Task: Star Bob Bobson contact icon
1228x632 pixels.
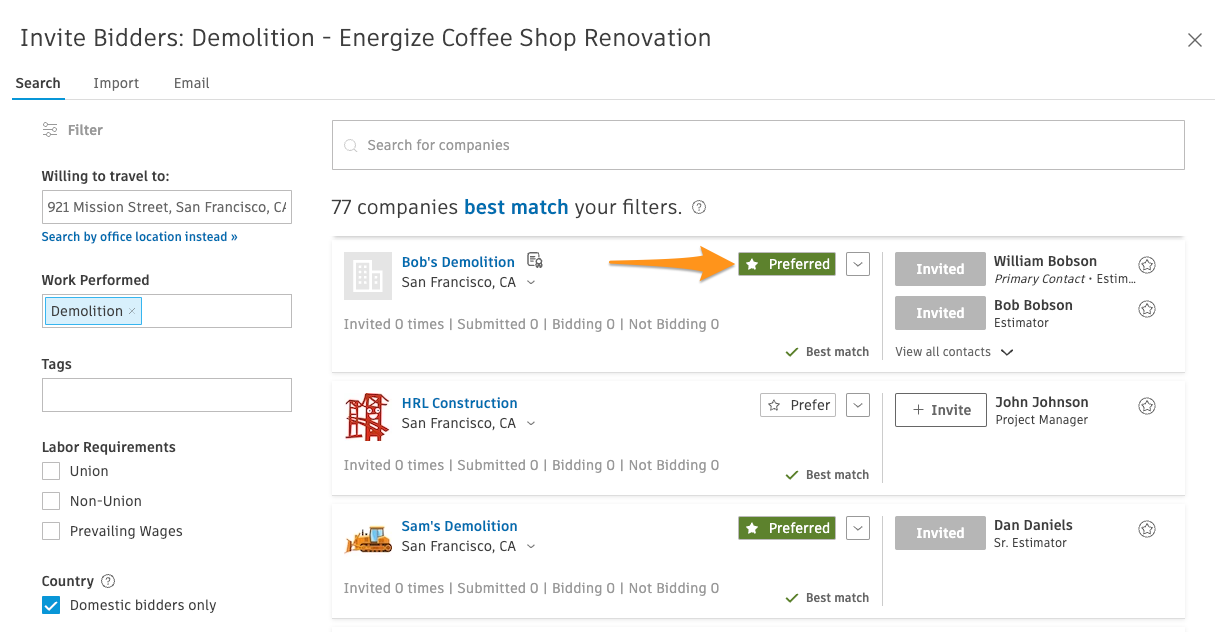Action: point(1147,309)
